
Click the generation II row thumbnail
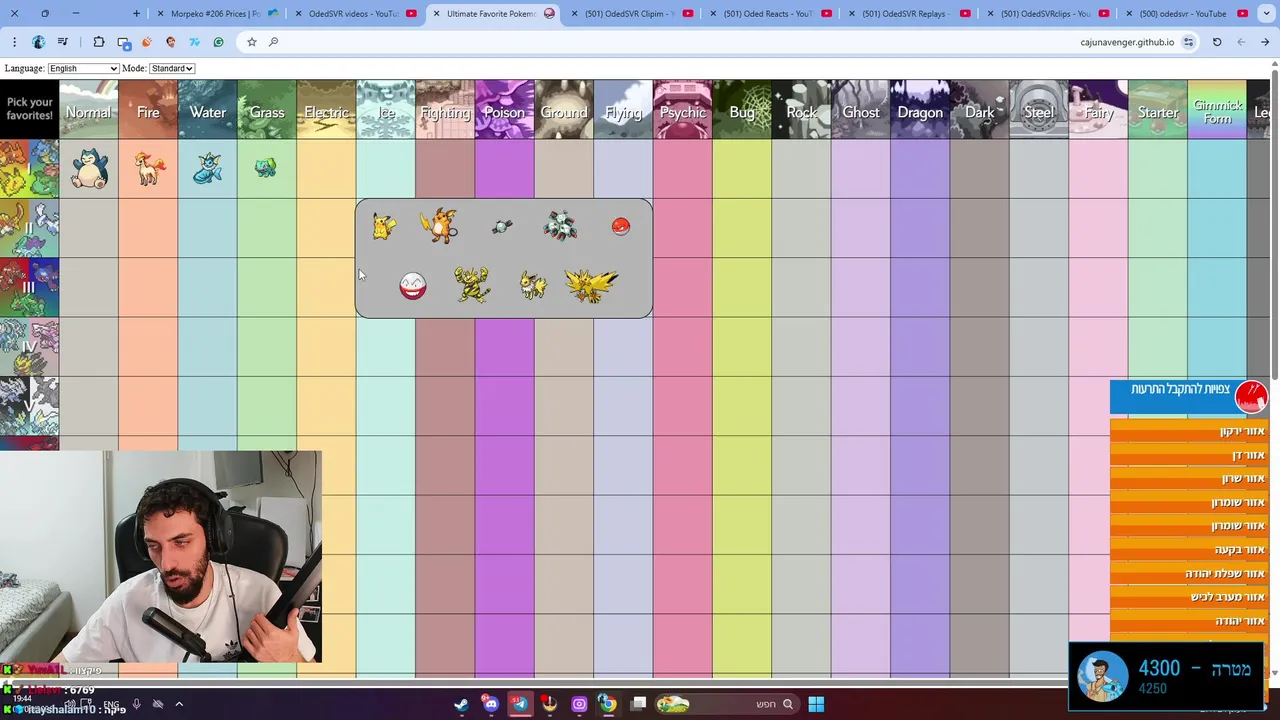29,228
